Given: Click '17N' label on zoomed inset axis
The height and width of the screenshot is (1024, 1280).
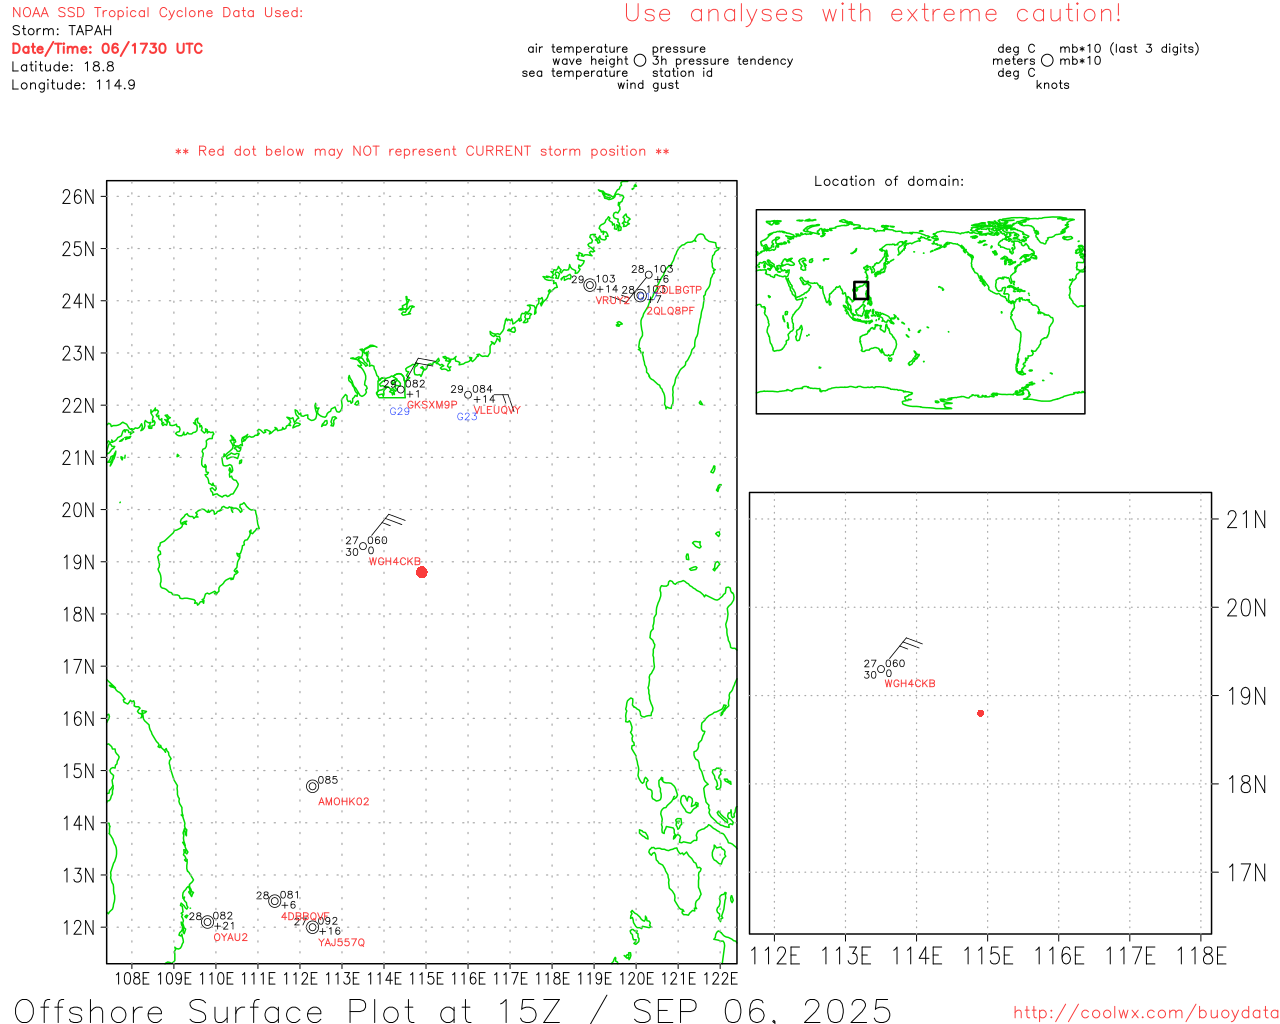Looking at the screenshot, I should coord(1246,873).
